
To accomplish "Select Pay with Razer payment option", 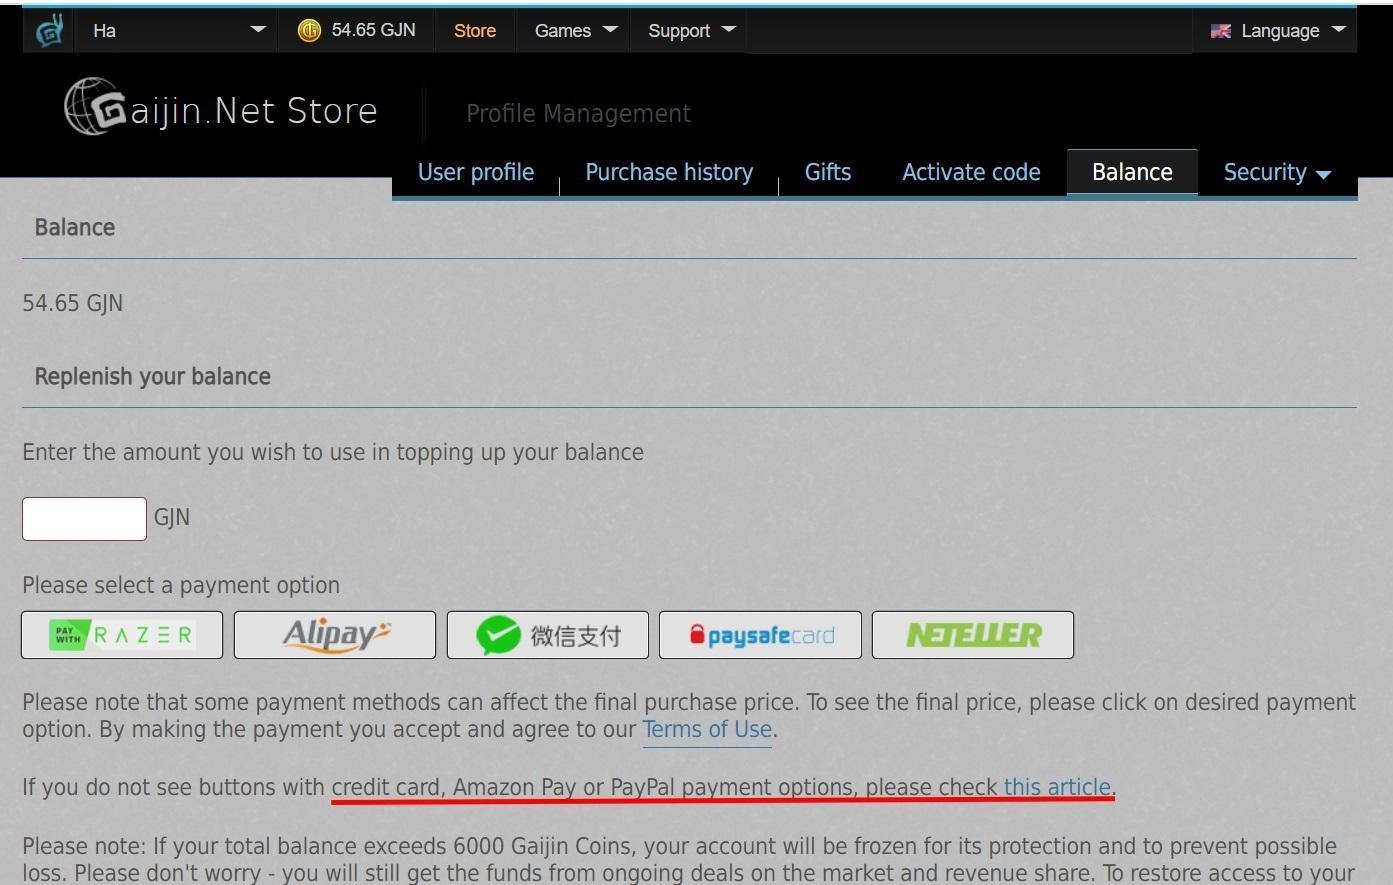I will click(x=122, y=635).
